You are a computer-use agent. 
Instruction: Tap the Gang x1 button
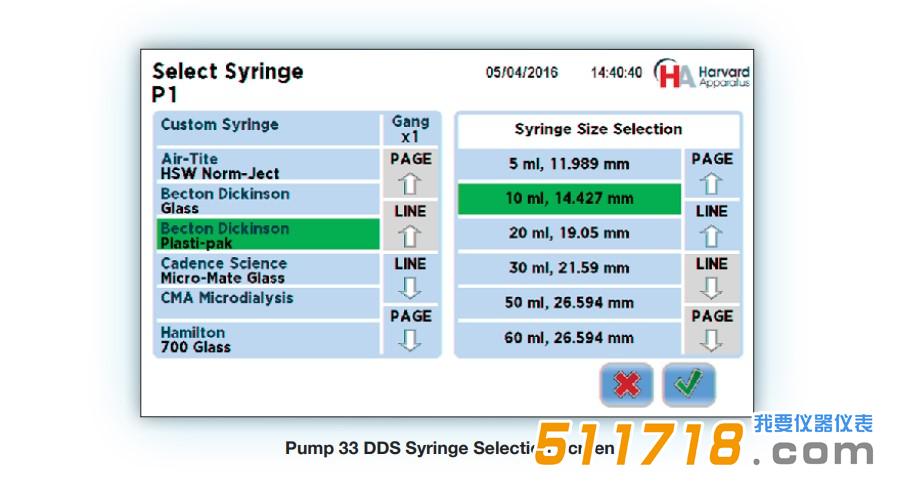coord(410,129)
